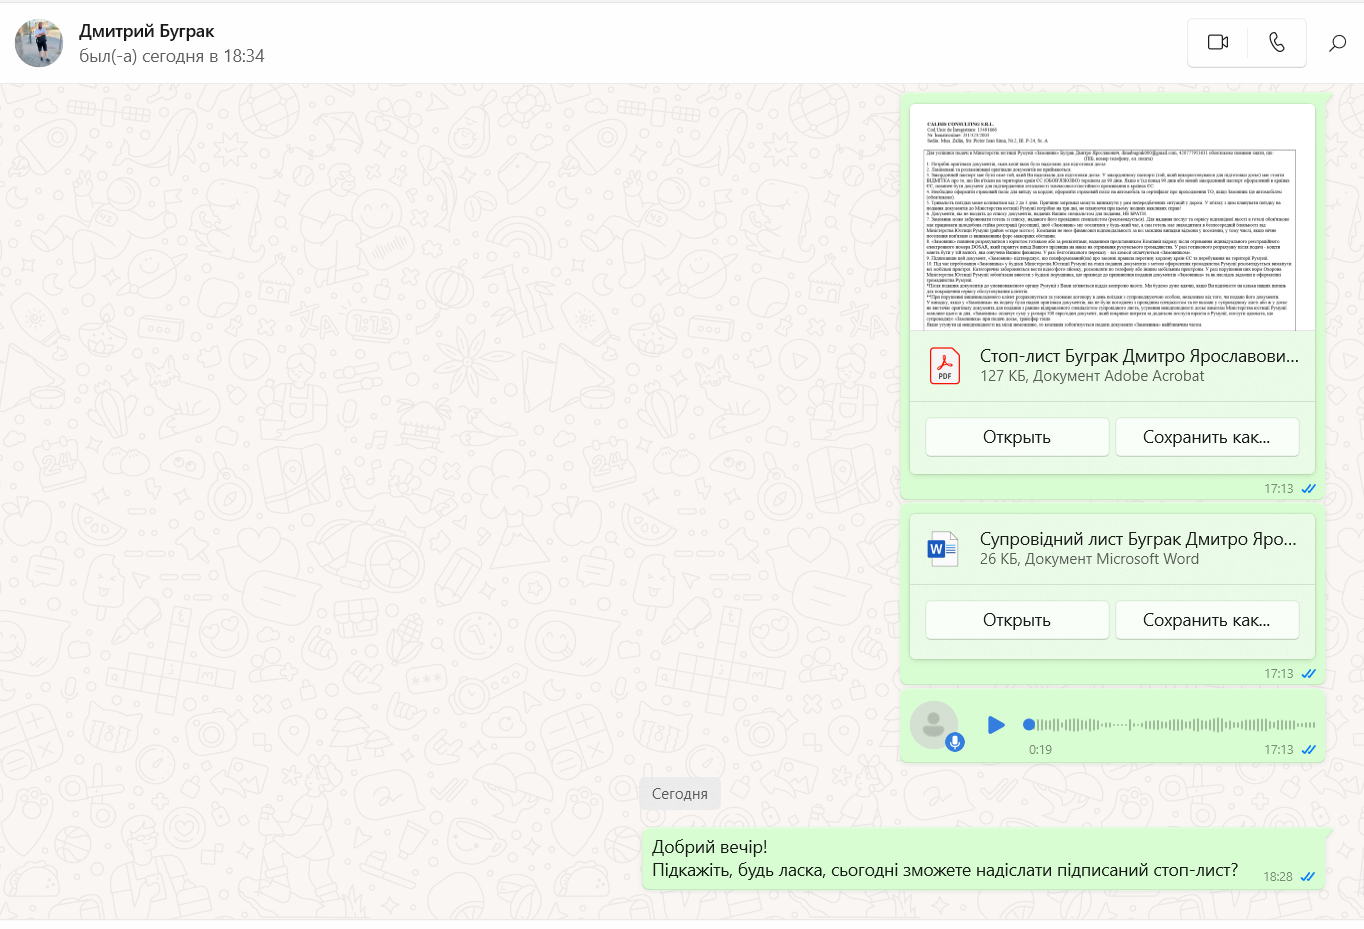The height and width of the screenshot is (929, 1364).
Task: Start a voice call via phone icon
Action: 1276,42
